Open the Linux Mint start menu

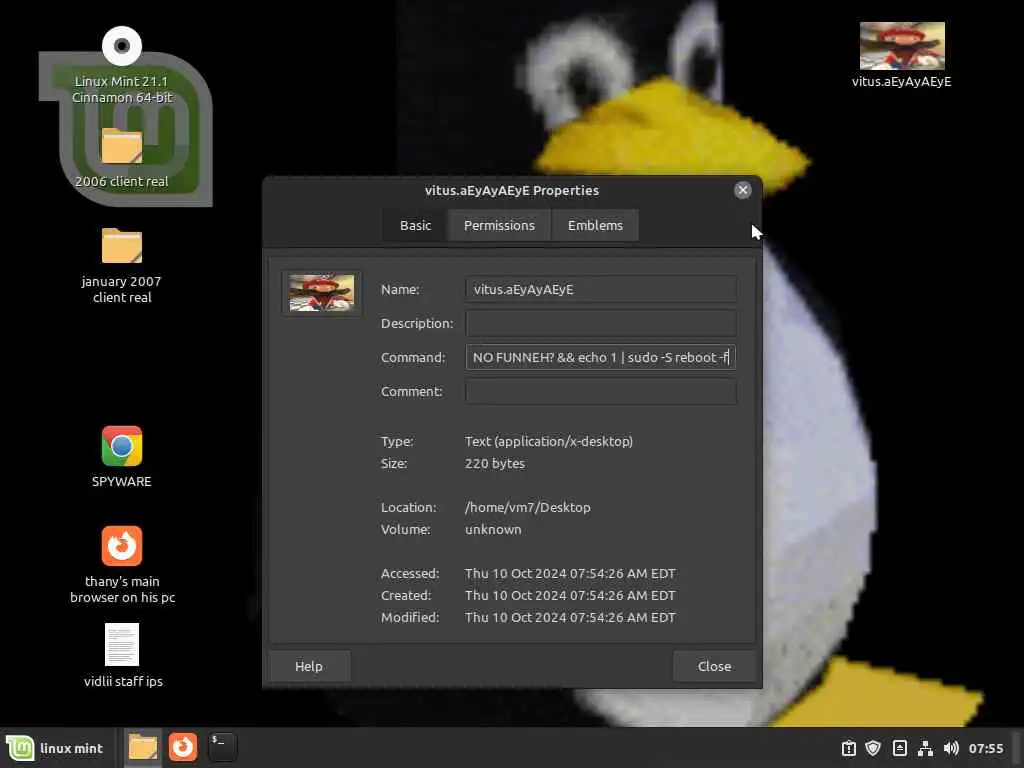[54, 748]
